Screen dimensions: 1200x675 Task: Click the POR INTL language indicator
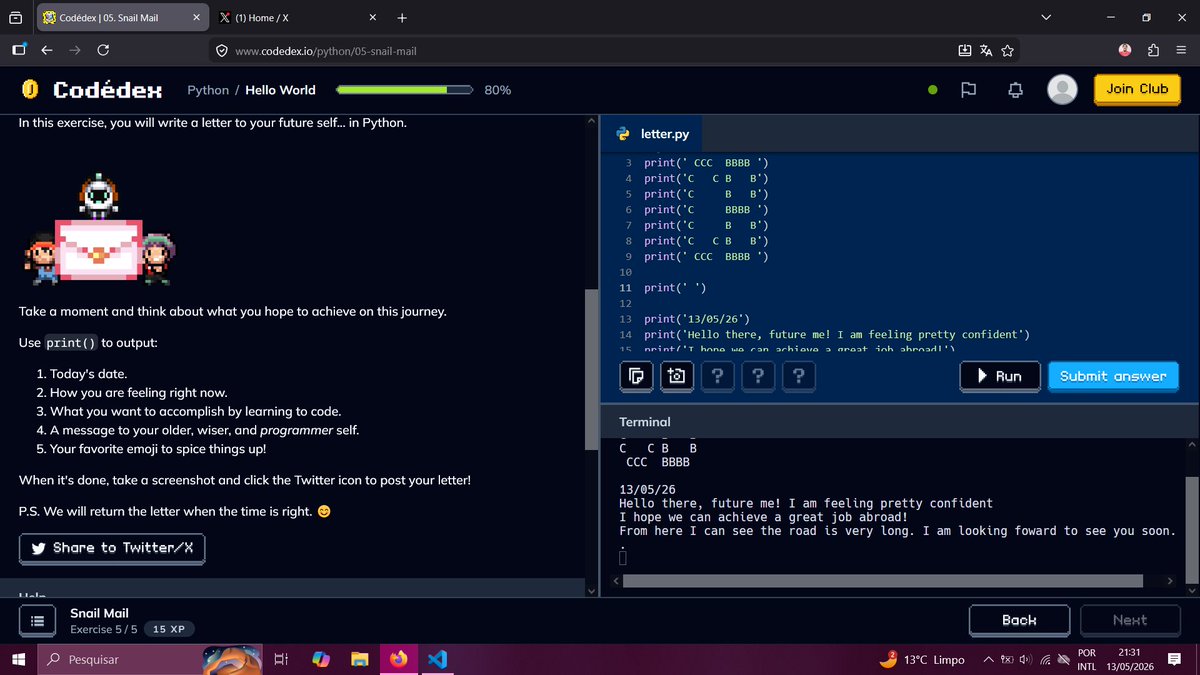pyautogui.click(x=1087, y=660)
